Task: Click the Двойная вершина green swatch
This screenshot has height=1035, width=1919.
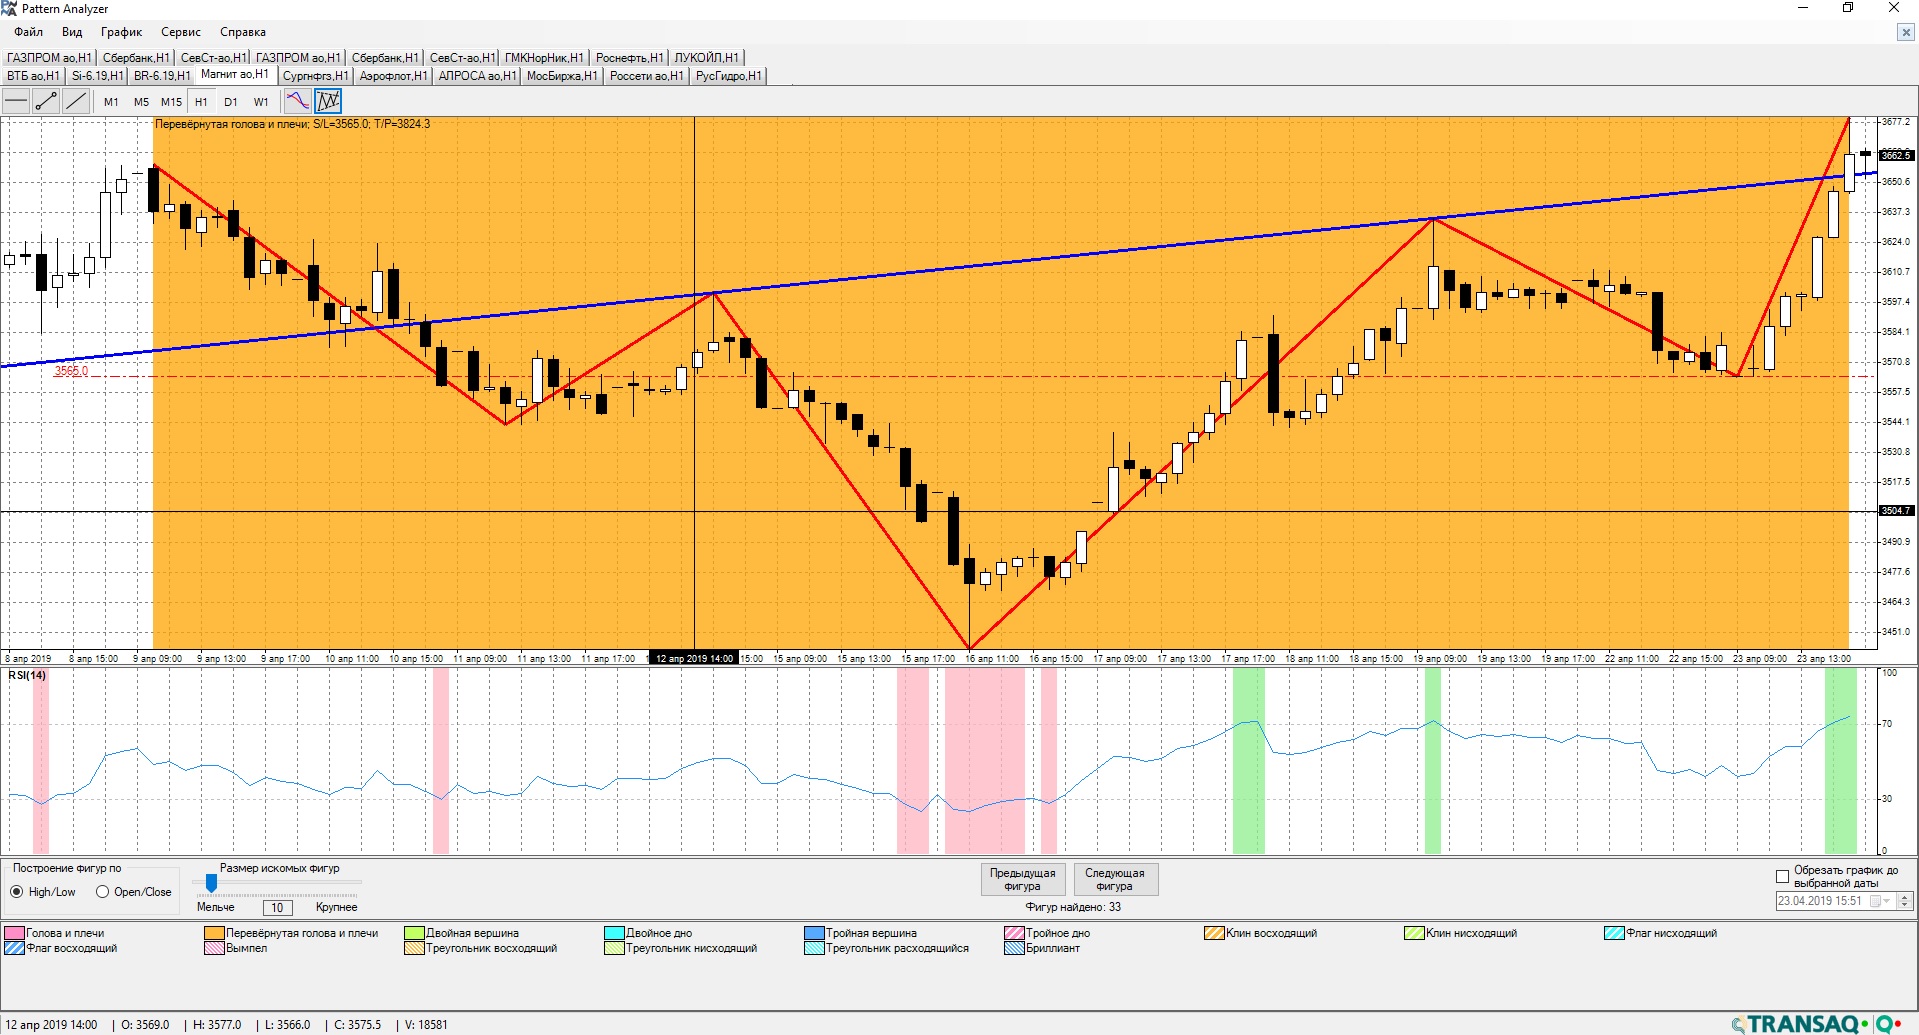Action: coord(414,933)
